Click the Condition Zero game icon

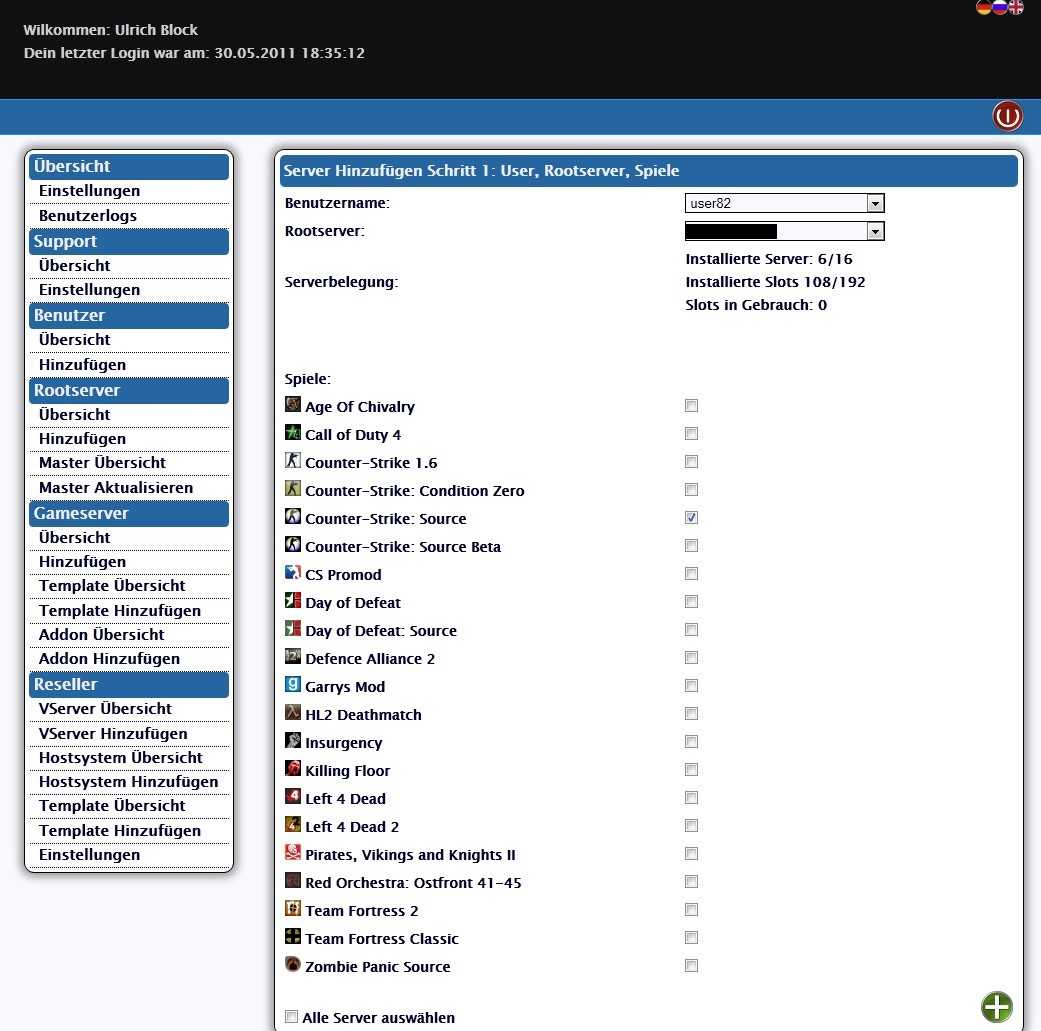pyautogui.click(x=293, y=488)
